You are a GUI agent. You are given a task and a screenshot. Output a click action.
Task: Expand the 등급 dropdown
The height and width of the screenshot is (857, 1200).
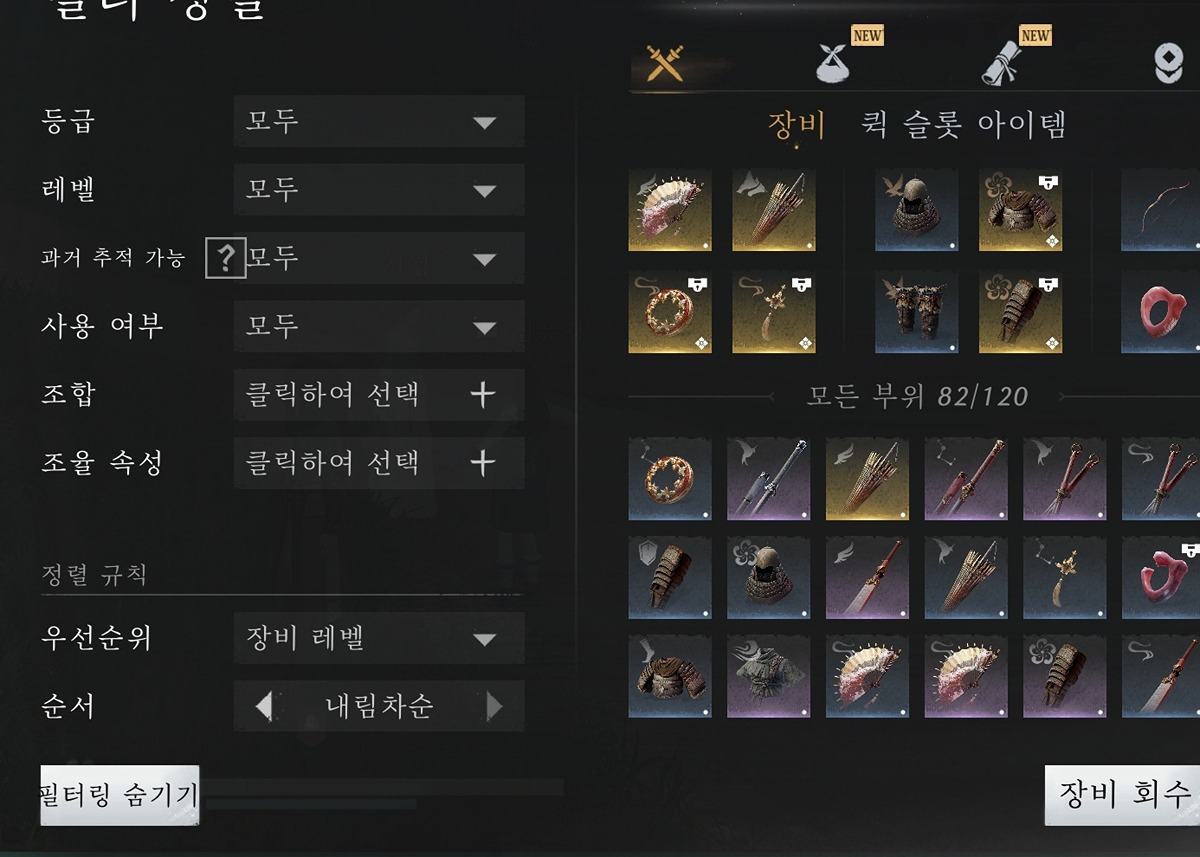click(x=379, y=122)
